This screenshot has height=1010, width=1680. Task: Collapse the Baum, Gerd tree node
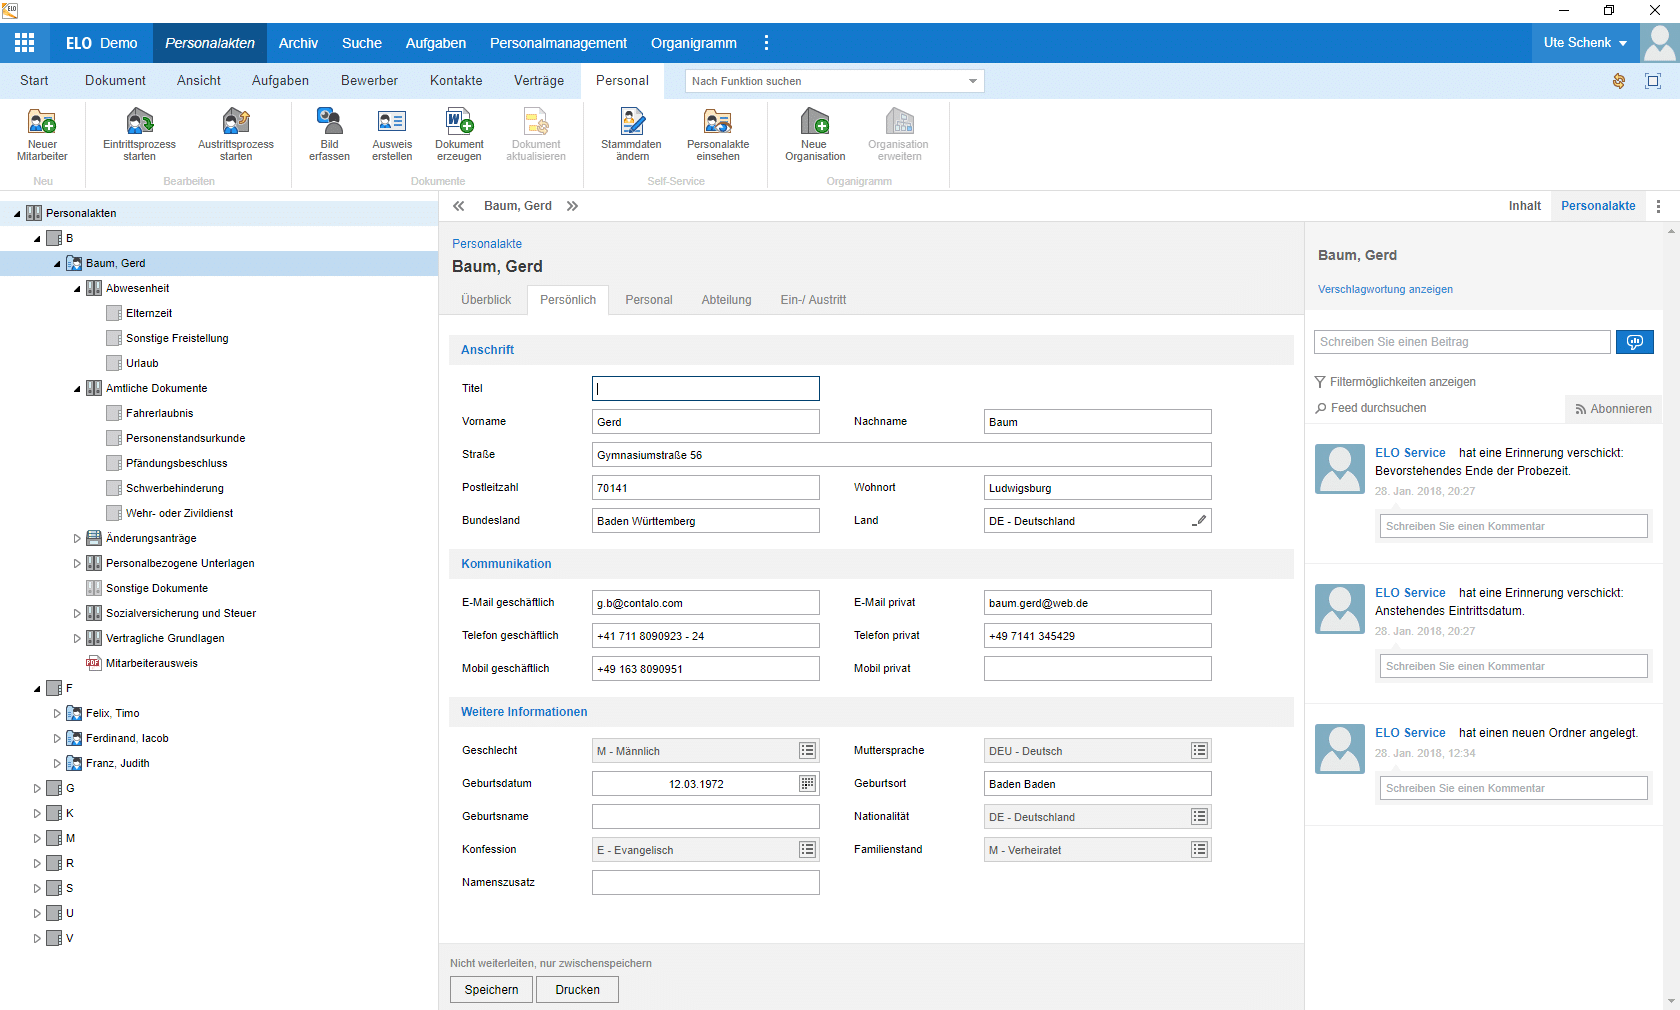point(57,264)
